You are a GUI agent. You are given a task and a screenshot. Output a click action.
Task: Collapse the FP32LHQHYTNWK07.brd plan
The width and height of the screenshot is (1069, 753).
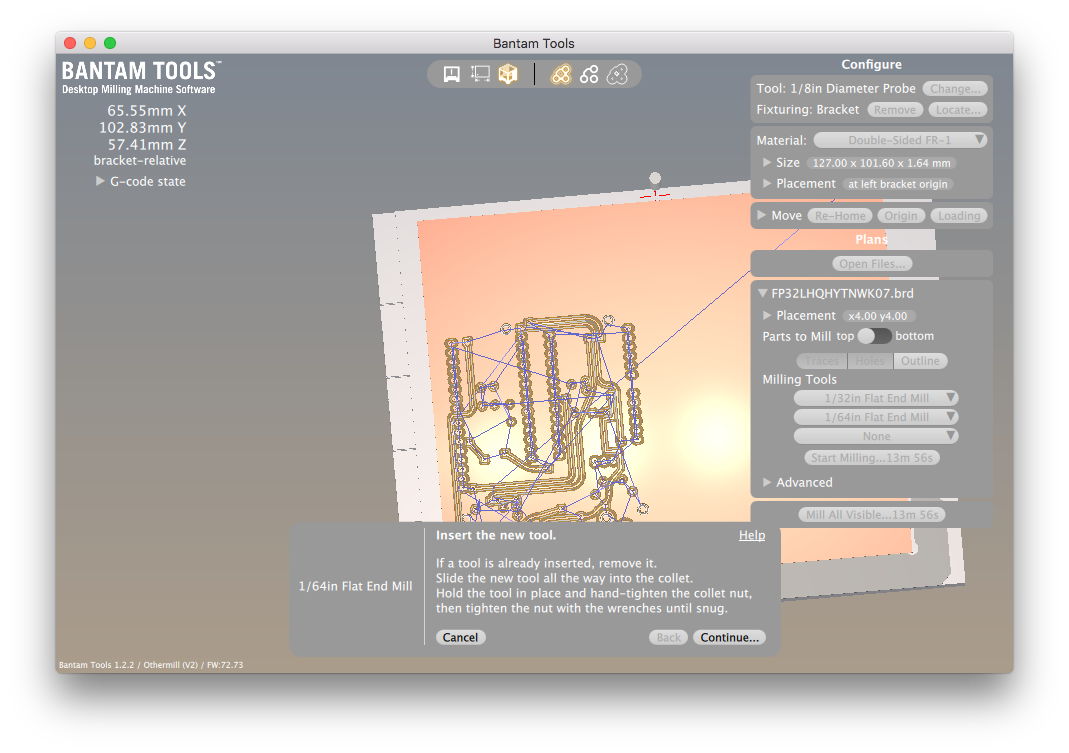pos(763,293)
